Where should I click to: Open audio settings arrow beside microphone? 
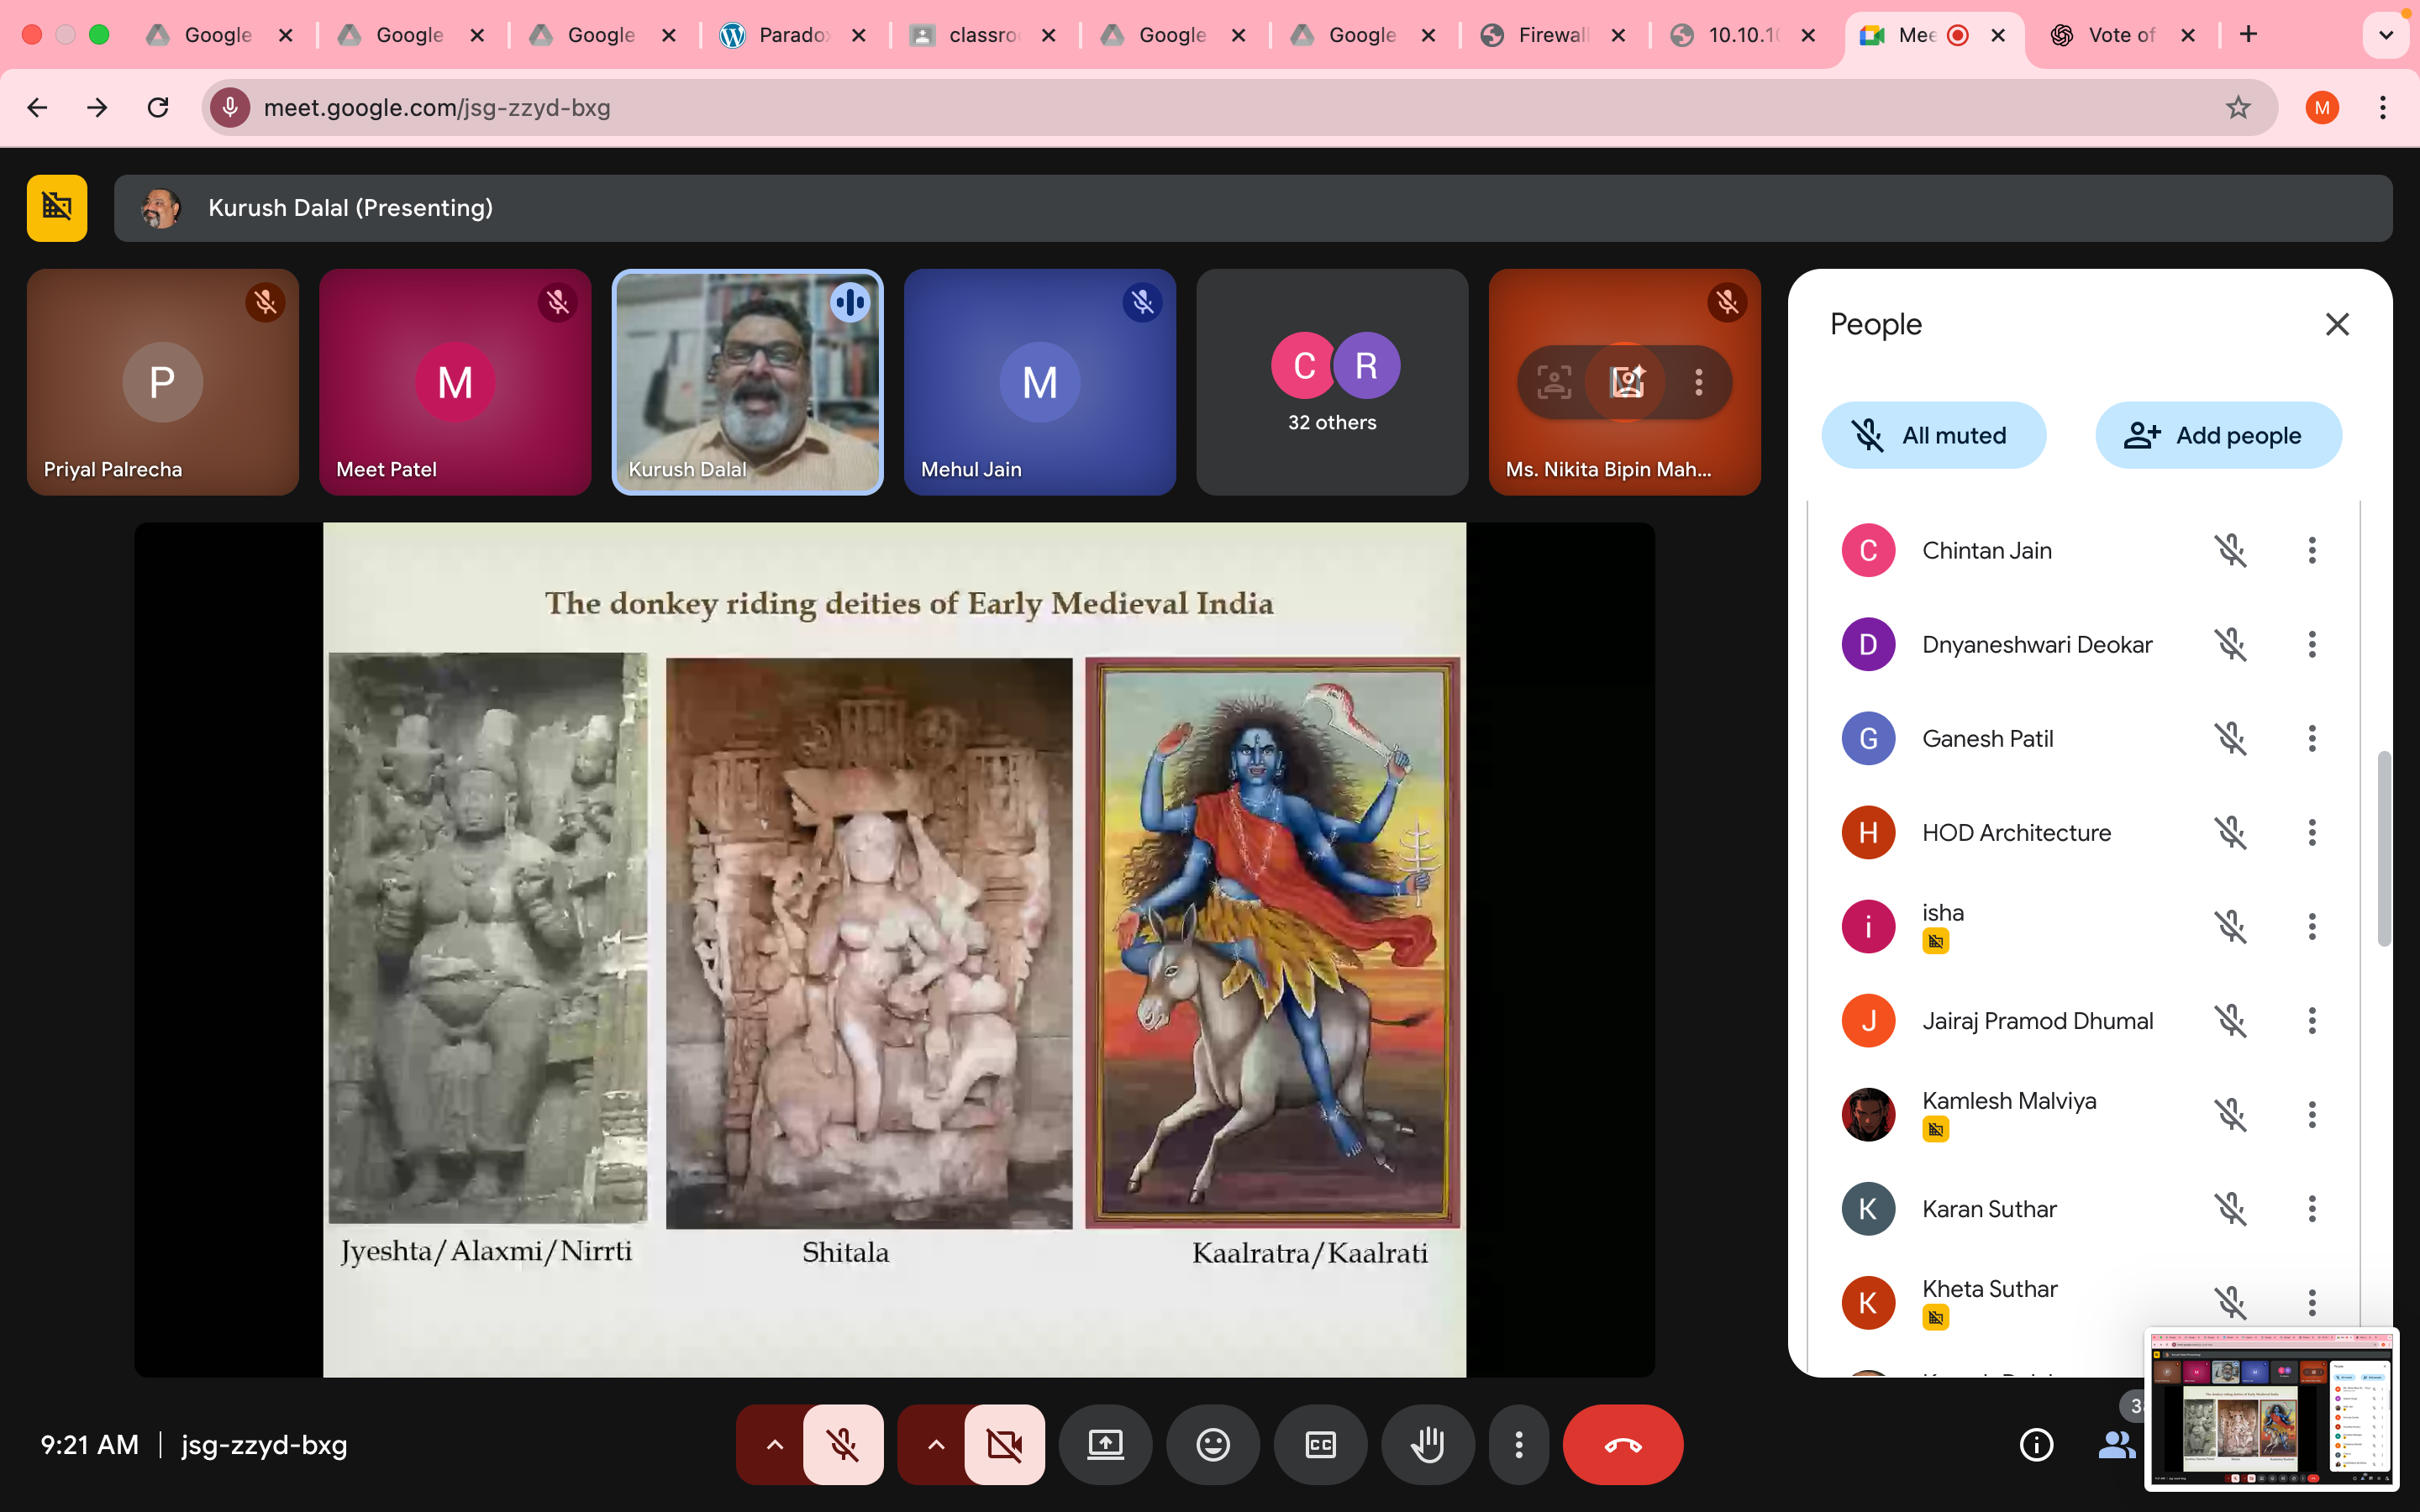pyautogui.click(x=774, y=1444)
